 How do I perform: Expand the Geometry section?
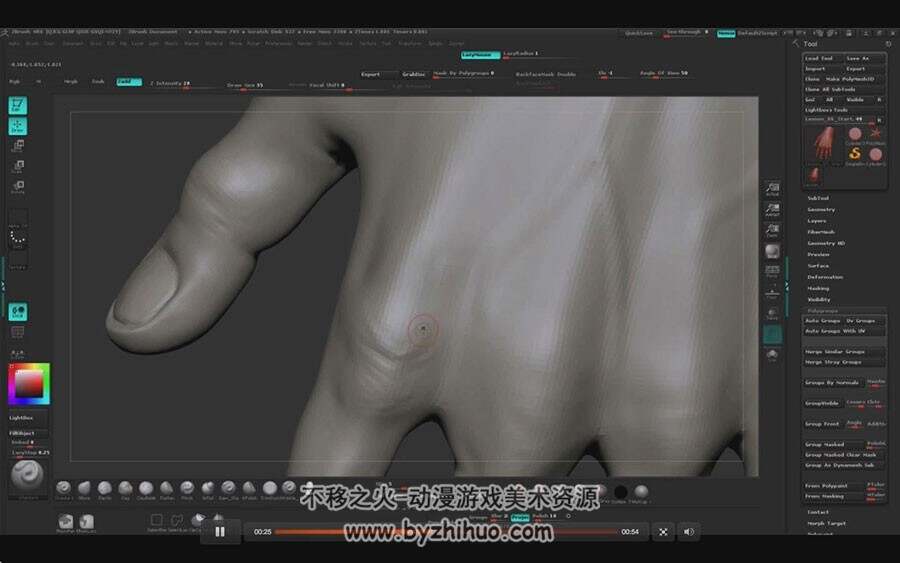click(x=821, y=209)
